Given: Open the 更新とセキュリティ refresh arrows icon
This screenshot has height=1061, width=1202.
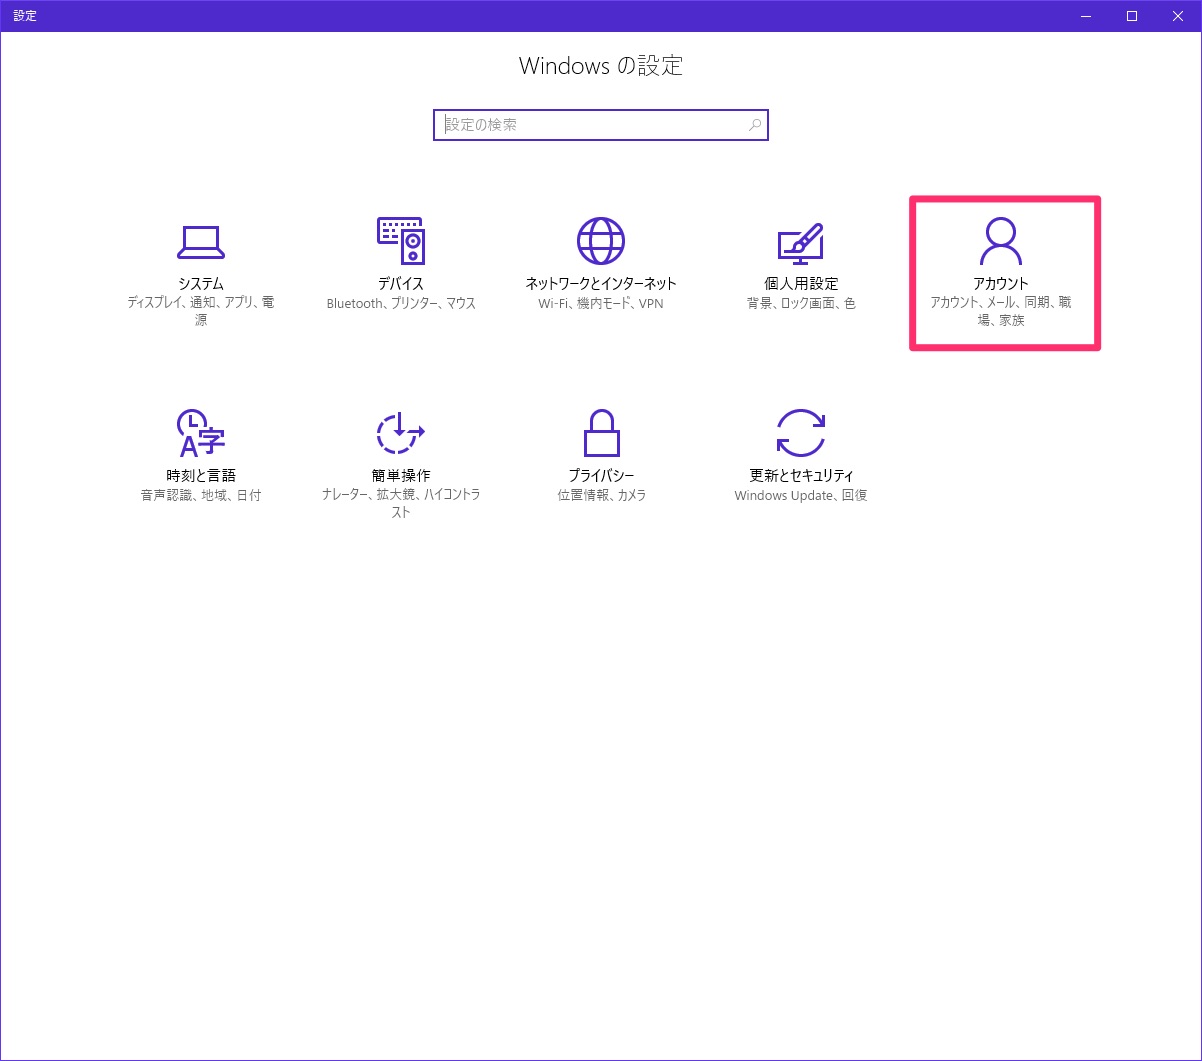Looking at the screenshot, I should click(x=800, y=432).
